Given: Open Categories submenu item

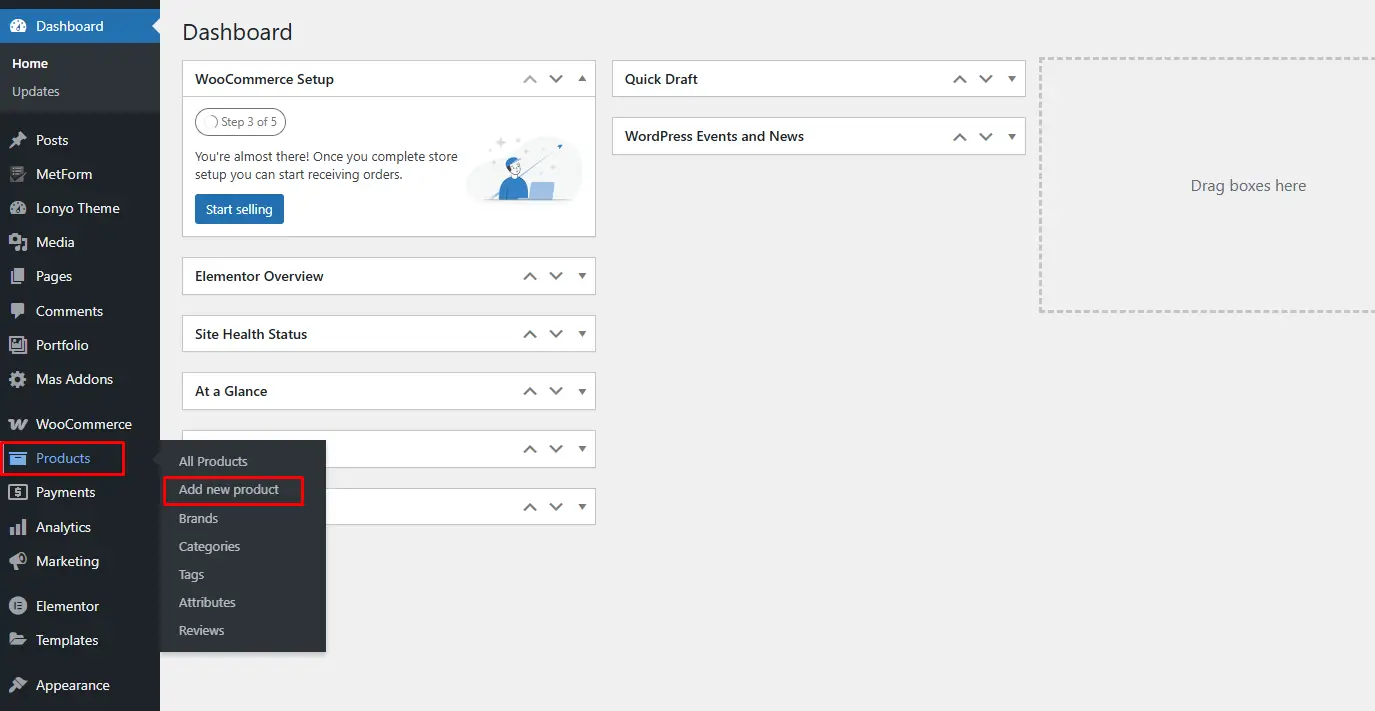Looking at the screenshot, I should 210,546.
